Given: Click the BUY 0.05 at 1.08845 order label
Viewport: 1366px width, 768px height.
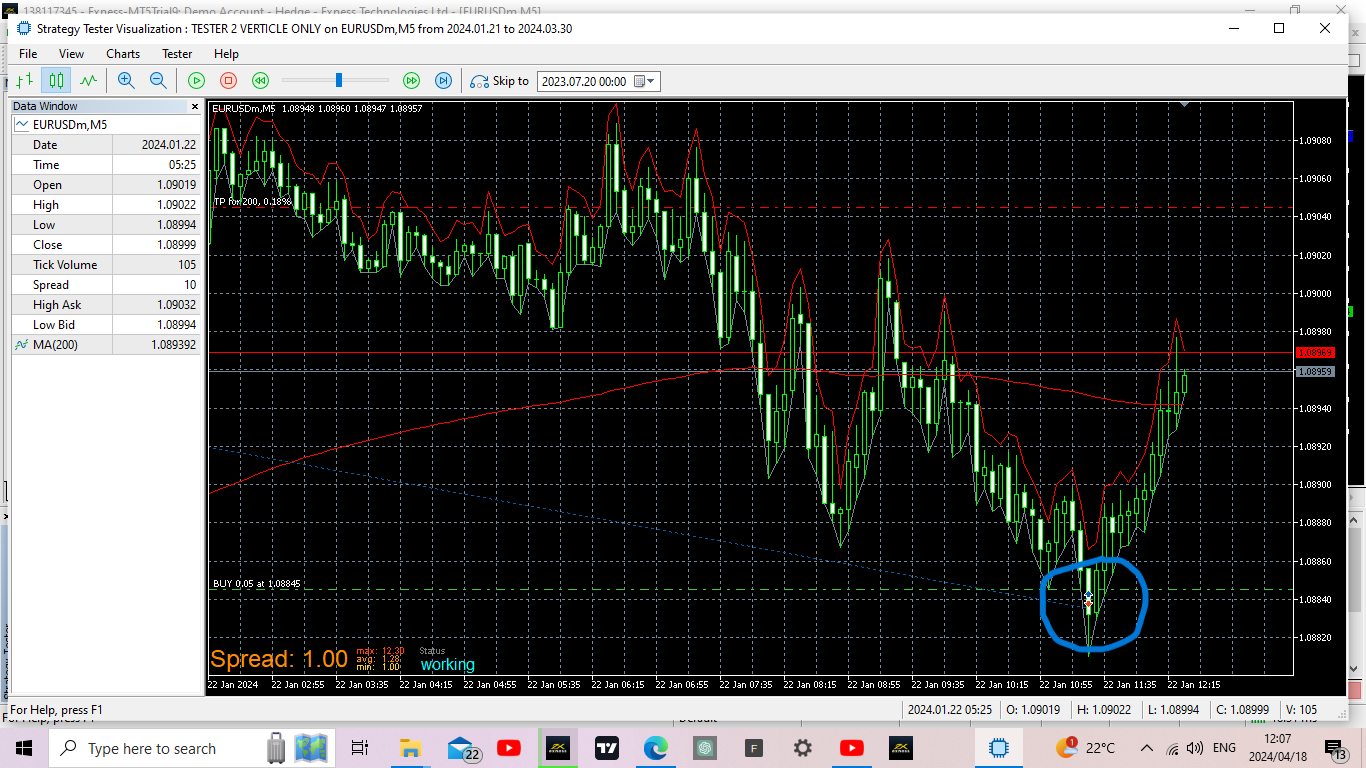Looking at the screenshot, I should 256,583.
